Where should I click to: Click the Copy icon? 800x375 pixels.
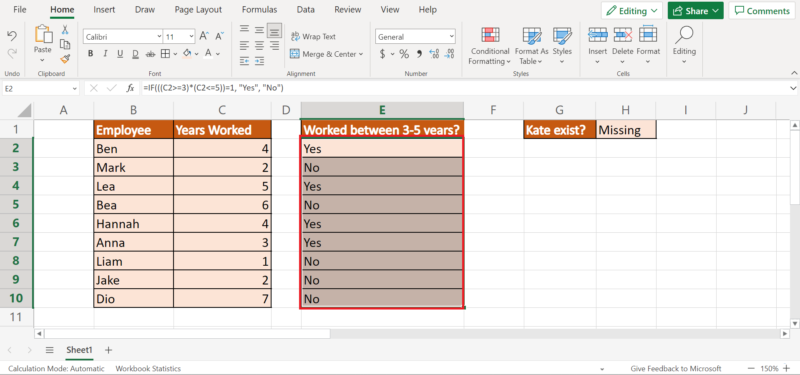point(65,44)
